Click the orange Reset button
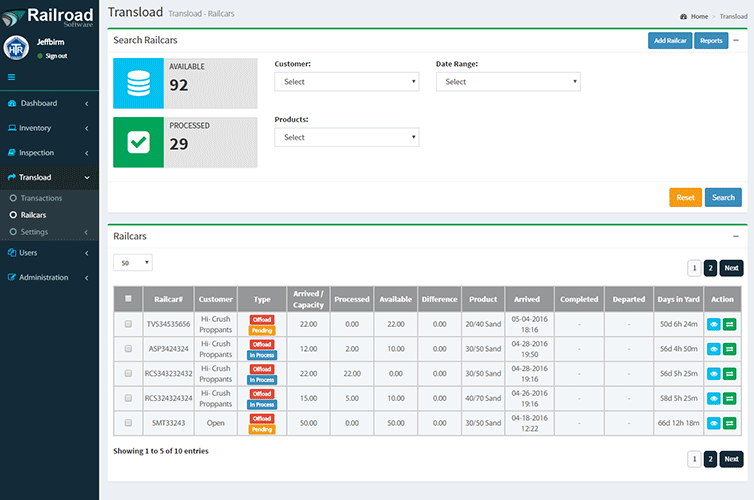The height and width of the screenshot is (500, 754). [x=685, y=197]
